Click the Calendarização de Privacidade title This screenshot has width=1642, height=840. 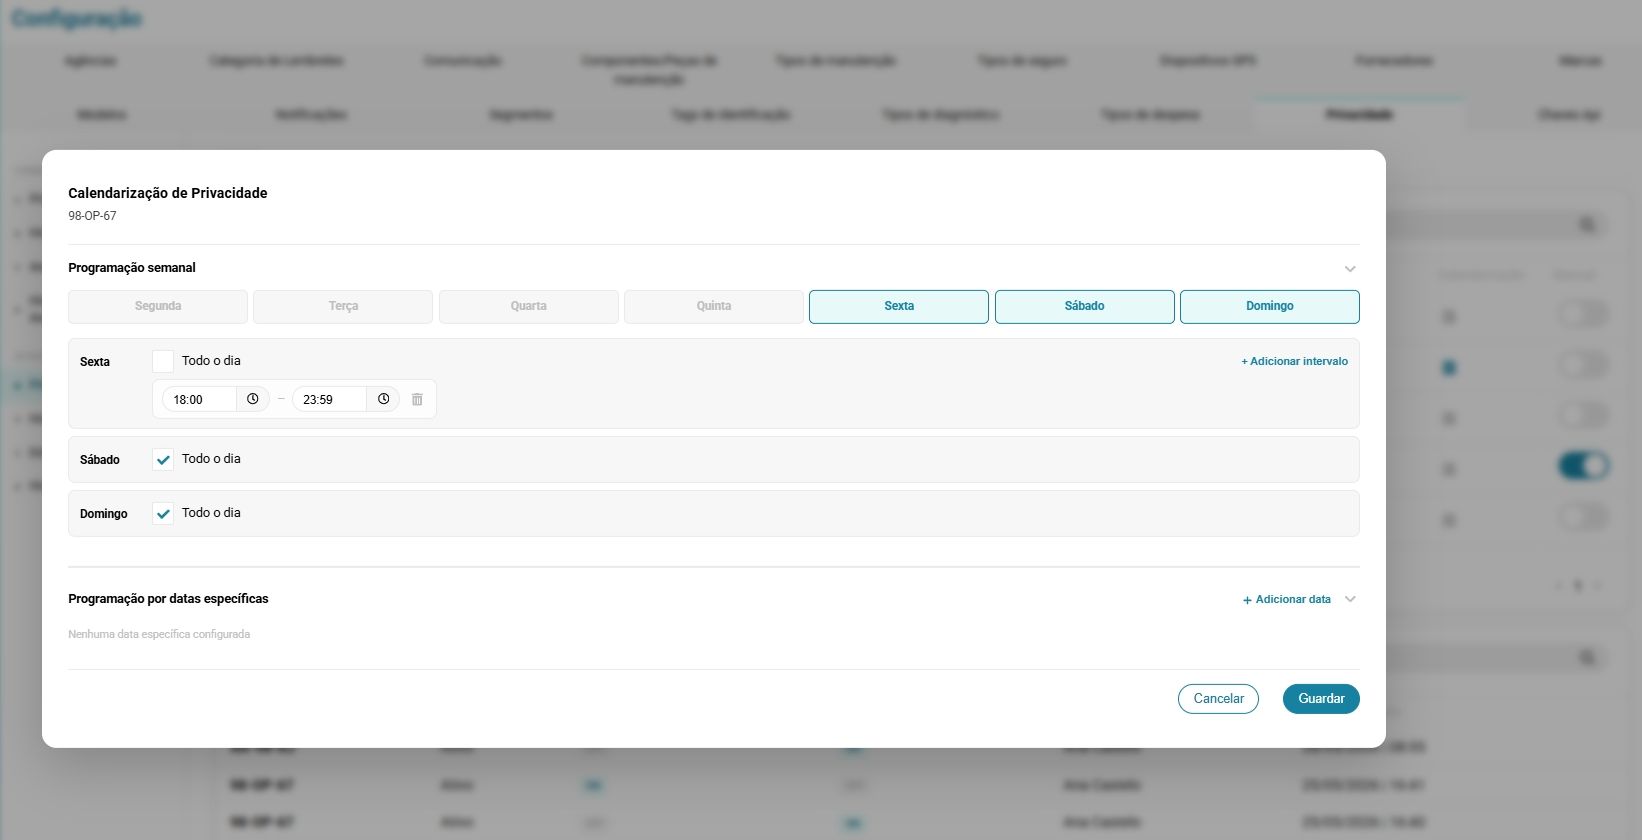168,193
